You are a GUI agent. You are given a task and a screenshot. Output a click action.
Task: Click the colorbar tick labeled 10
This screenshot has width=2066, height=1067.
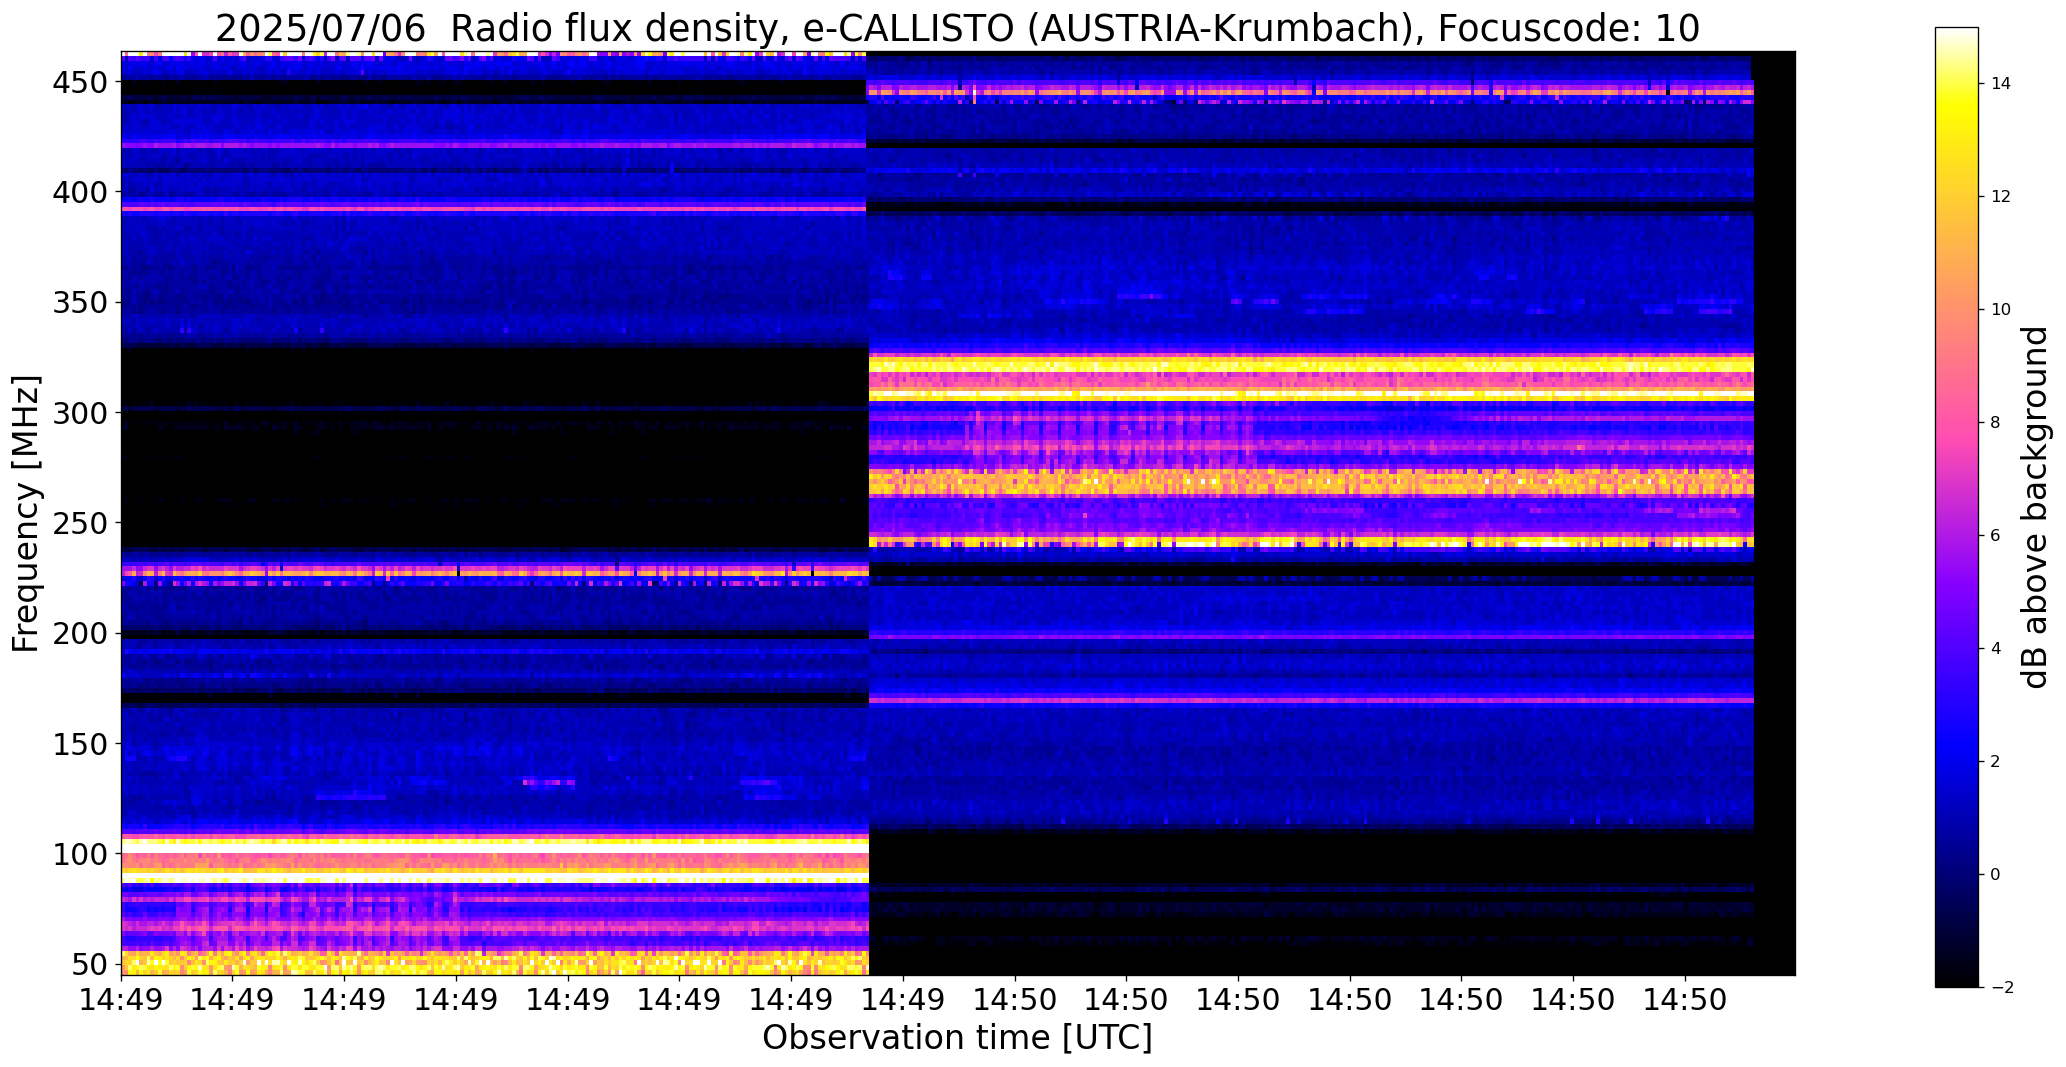point(2001,309)
